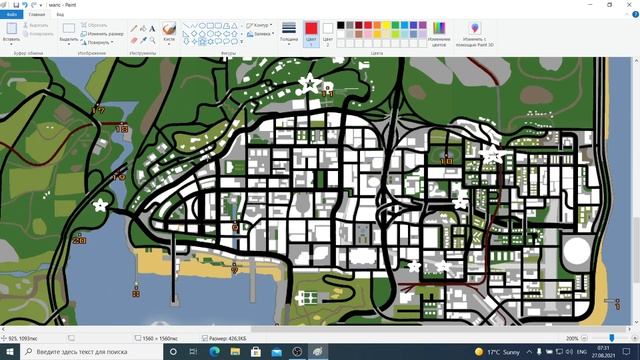The image size is (640, 360).
Task: Click the Brushes (Кисти) icon
Action: pyautogui.click(x=169, y=29)
